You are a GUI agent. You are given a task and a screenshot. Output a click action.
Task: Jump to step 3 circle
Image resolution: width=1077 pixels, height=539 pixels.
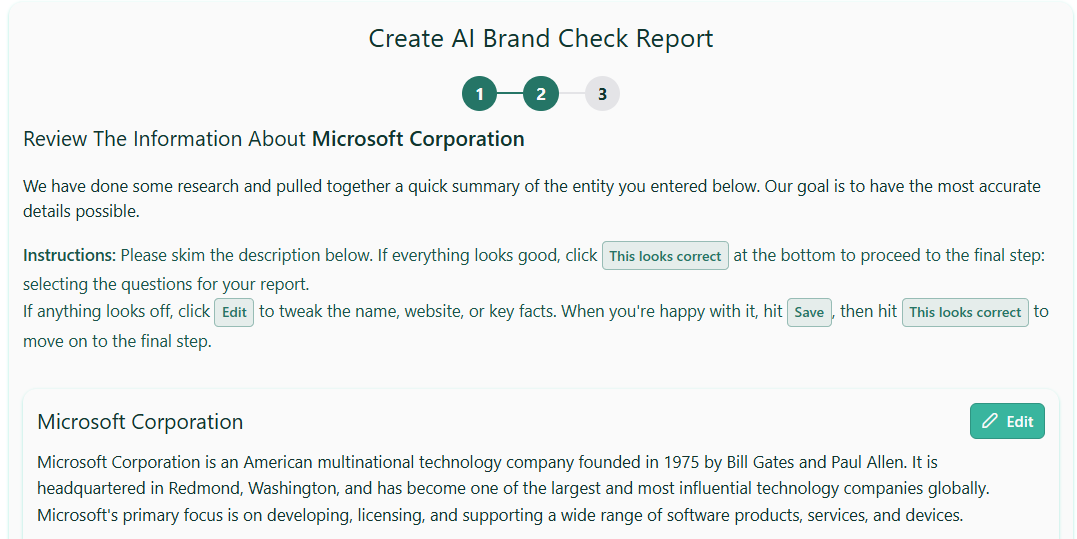602,94
